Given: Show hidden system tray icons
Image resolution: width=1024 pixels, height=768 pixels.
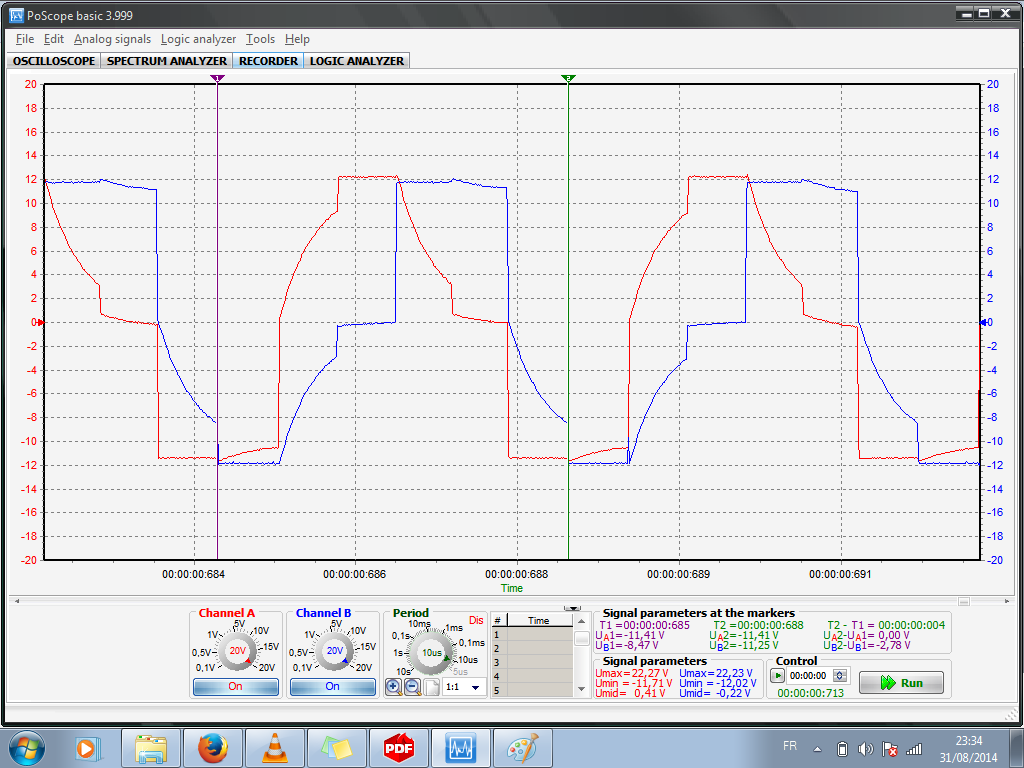Looking at the screenshot, I should coord(818,749).
